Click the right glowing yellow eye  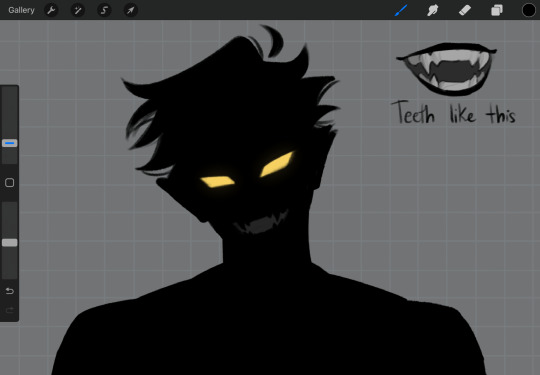click(277, 164)
